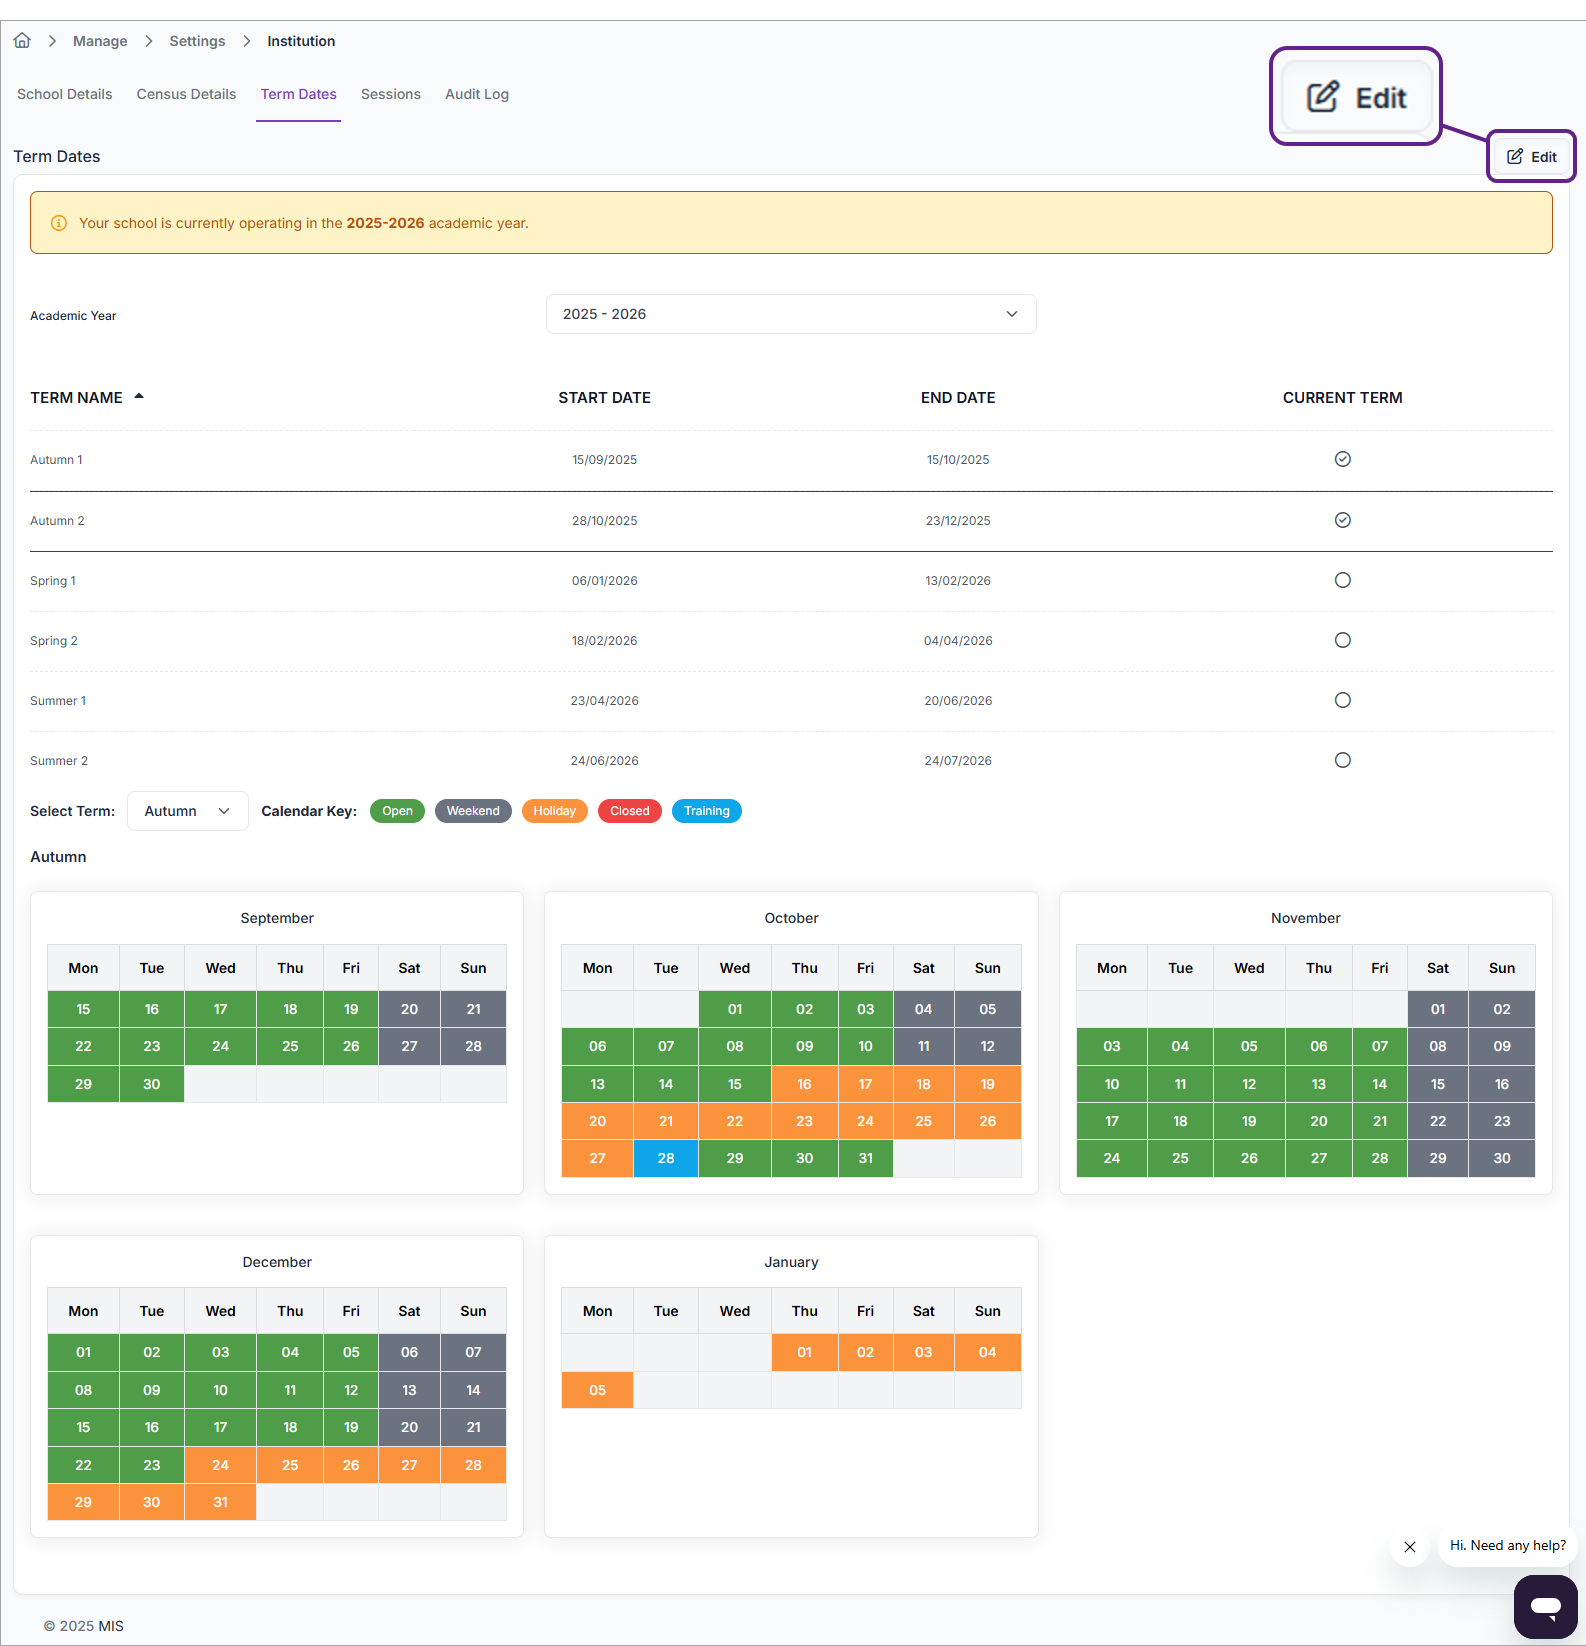This screenshot has height=1646, width=1586.
Task: Select Spring 1 as current term
Action: click(1342, 580)
